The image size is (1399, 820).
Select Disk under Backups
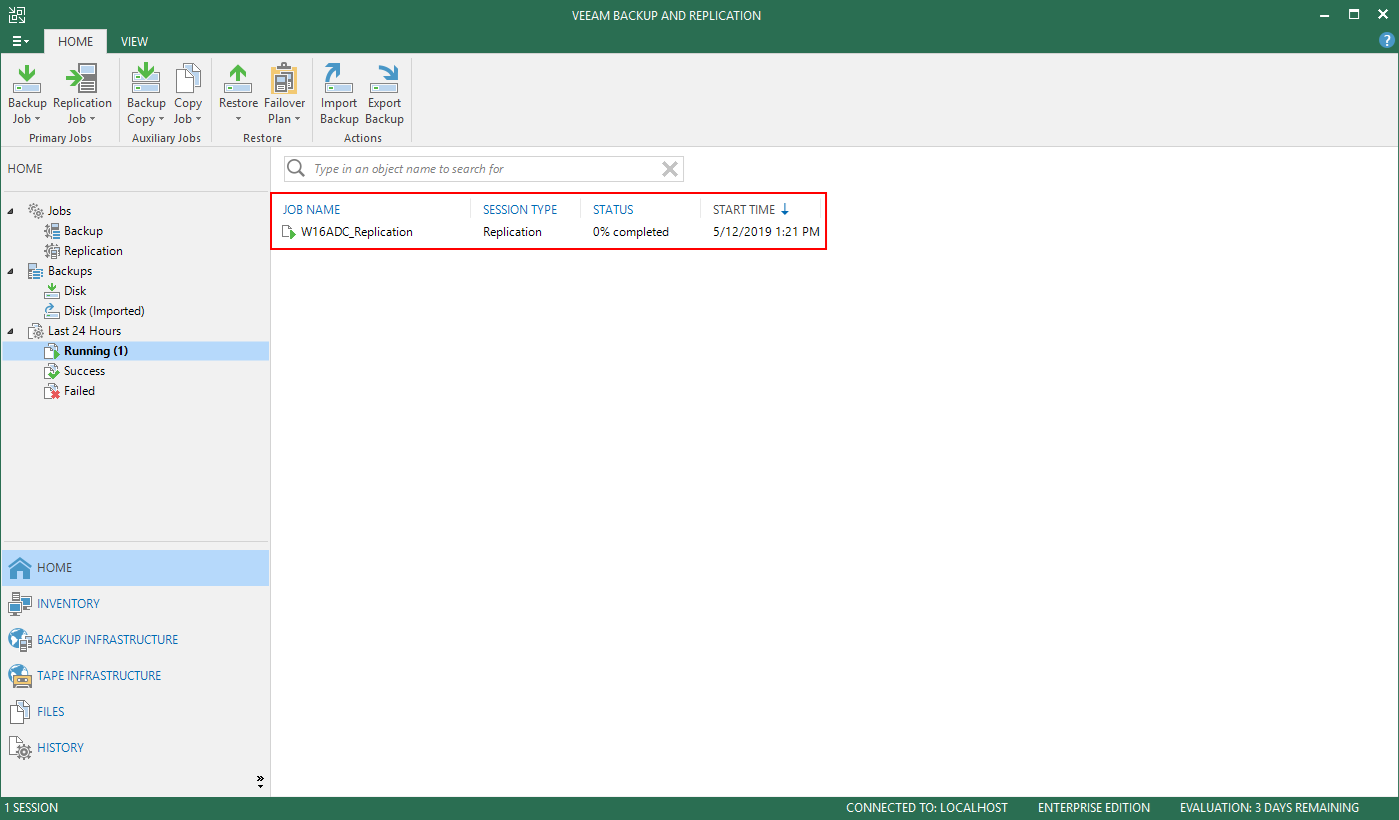click(75, 291)
